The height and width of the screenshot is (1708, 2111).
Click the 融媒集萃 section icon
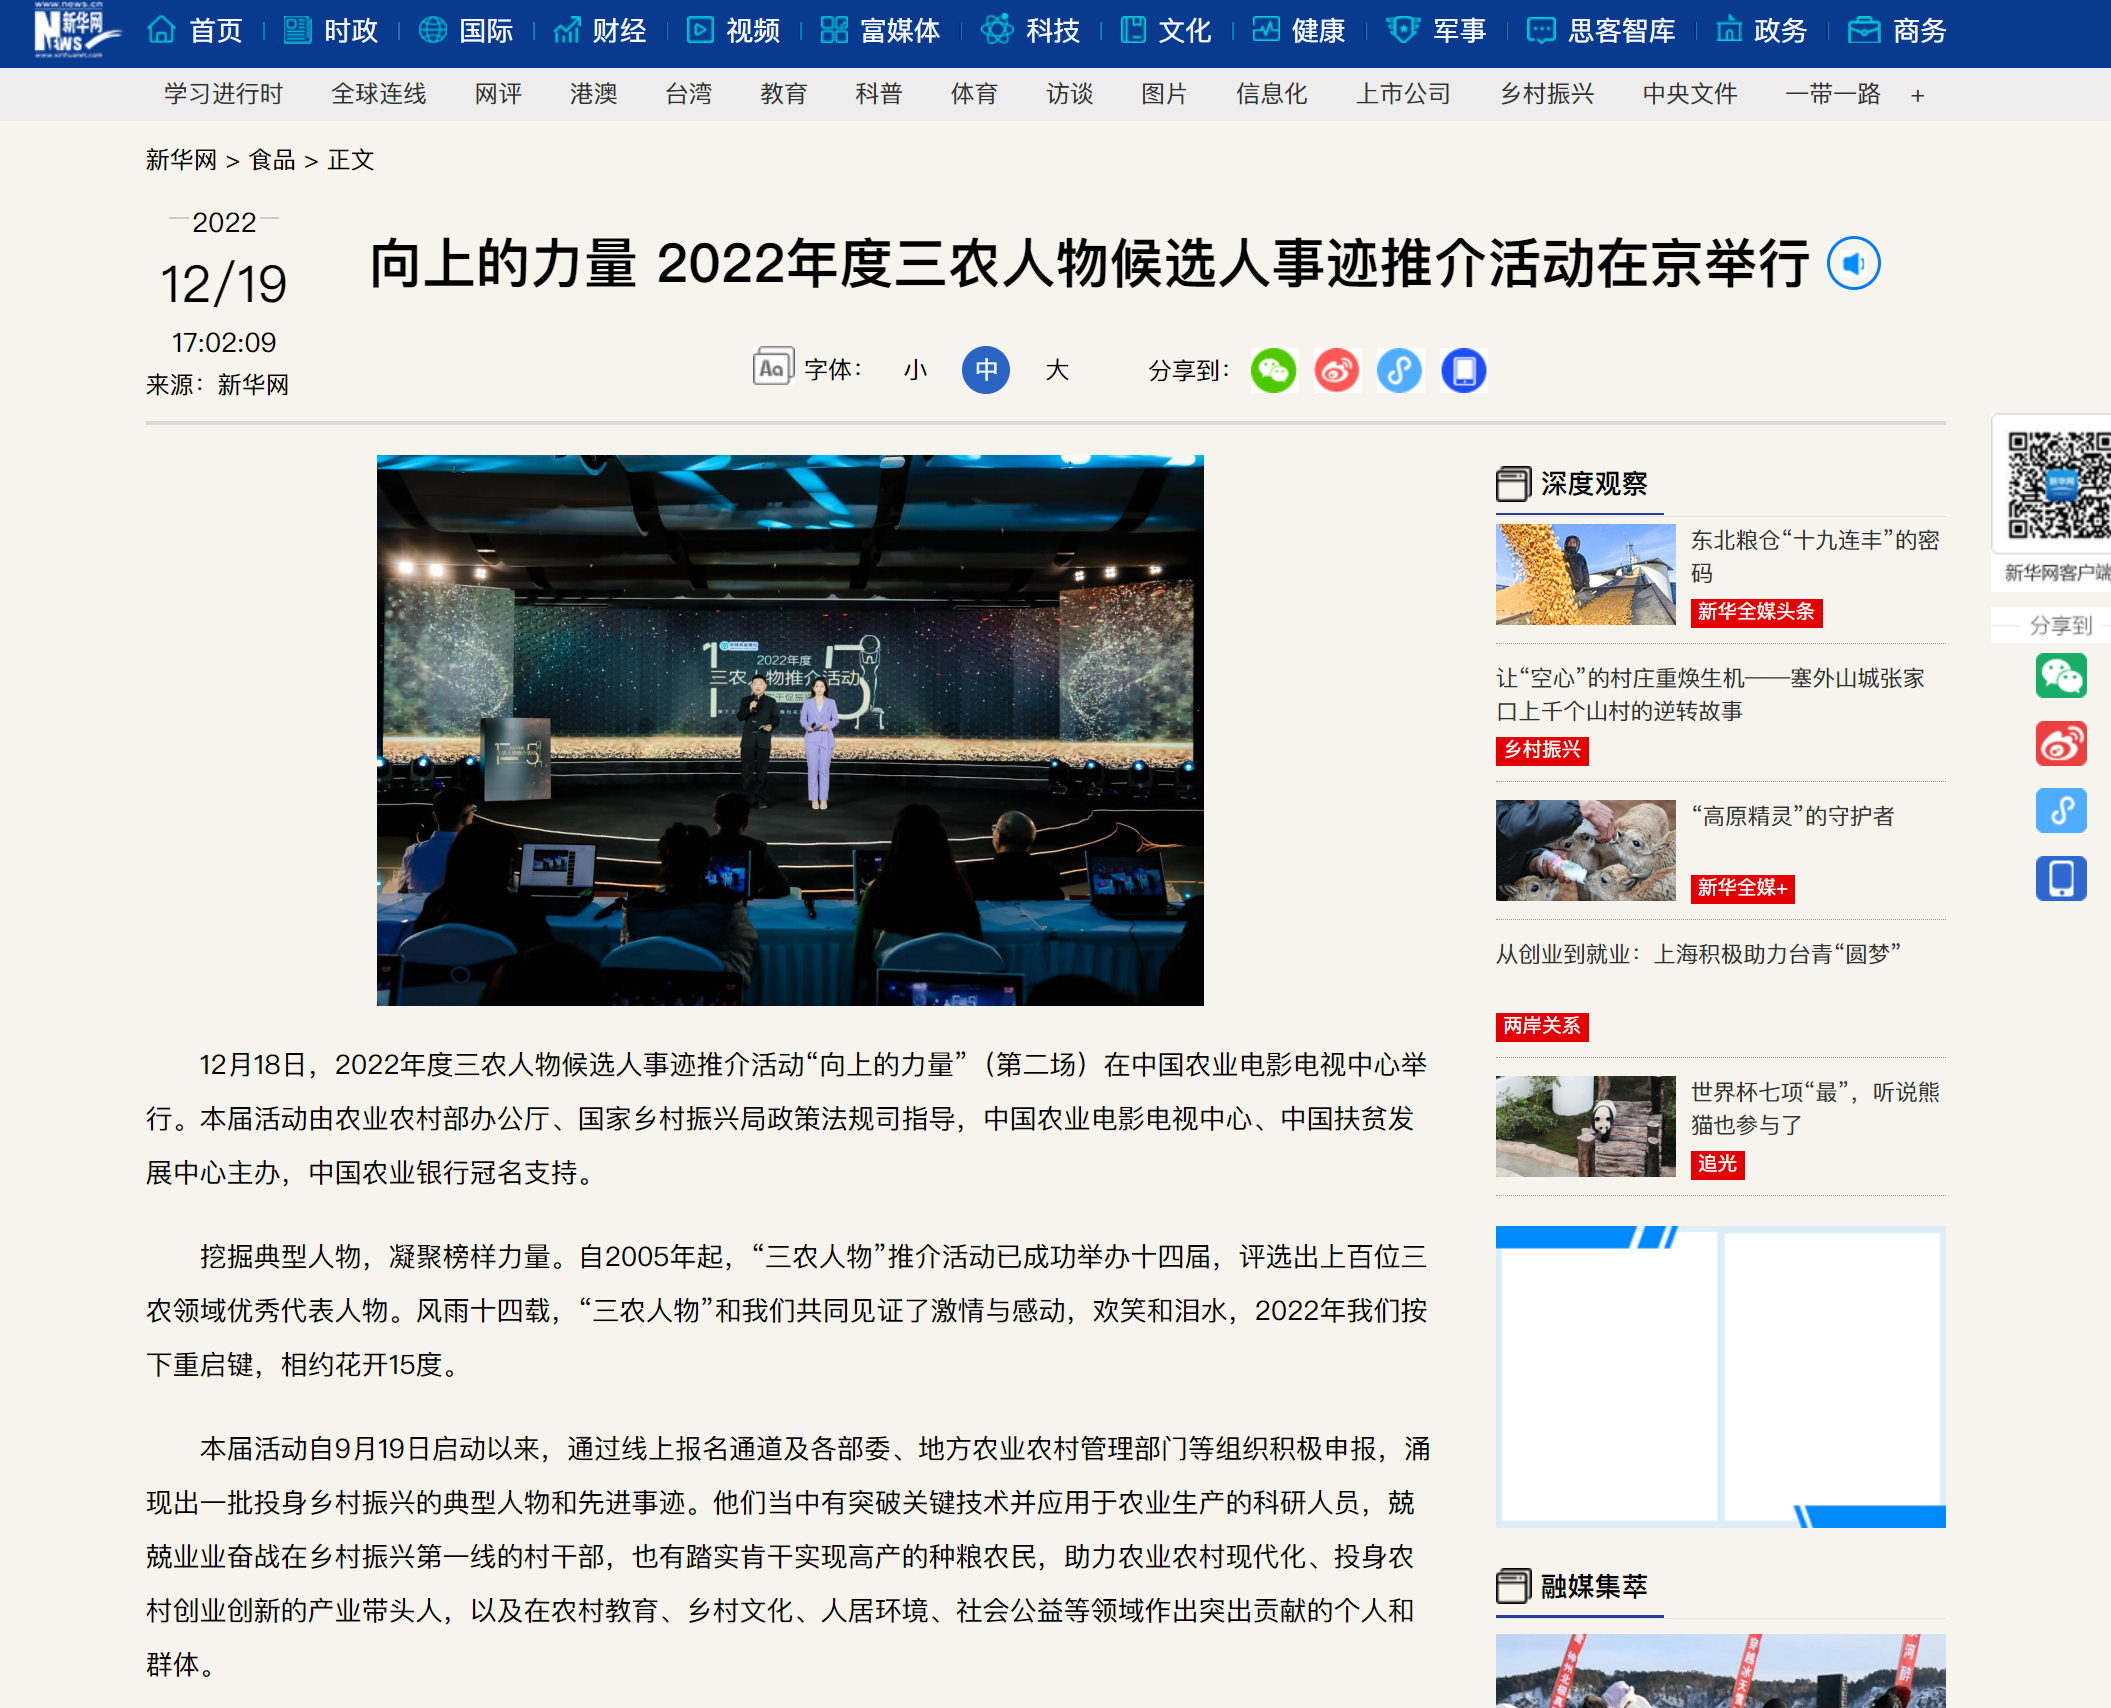pos(1513,1586)
